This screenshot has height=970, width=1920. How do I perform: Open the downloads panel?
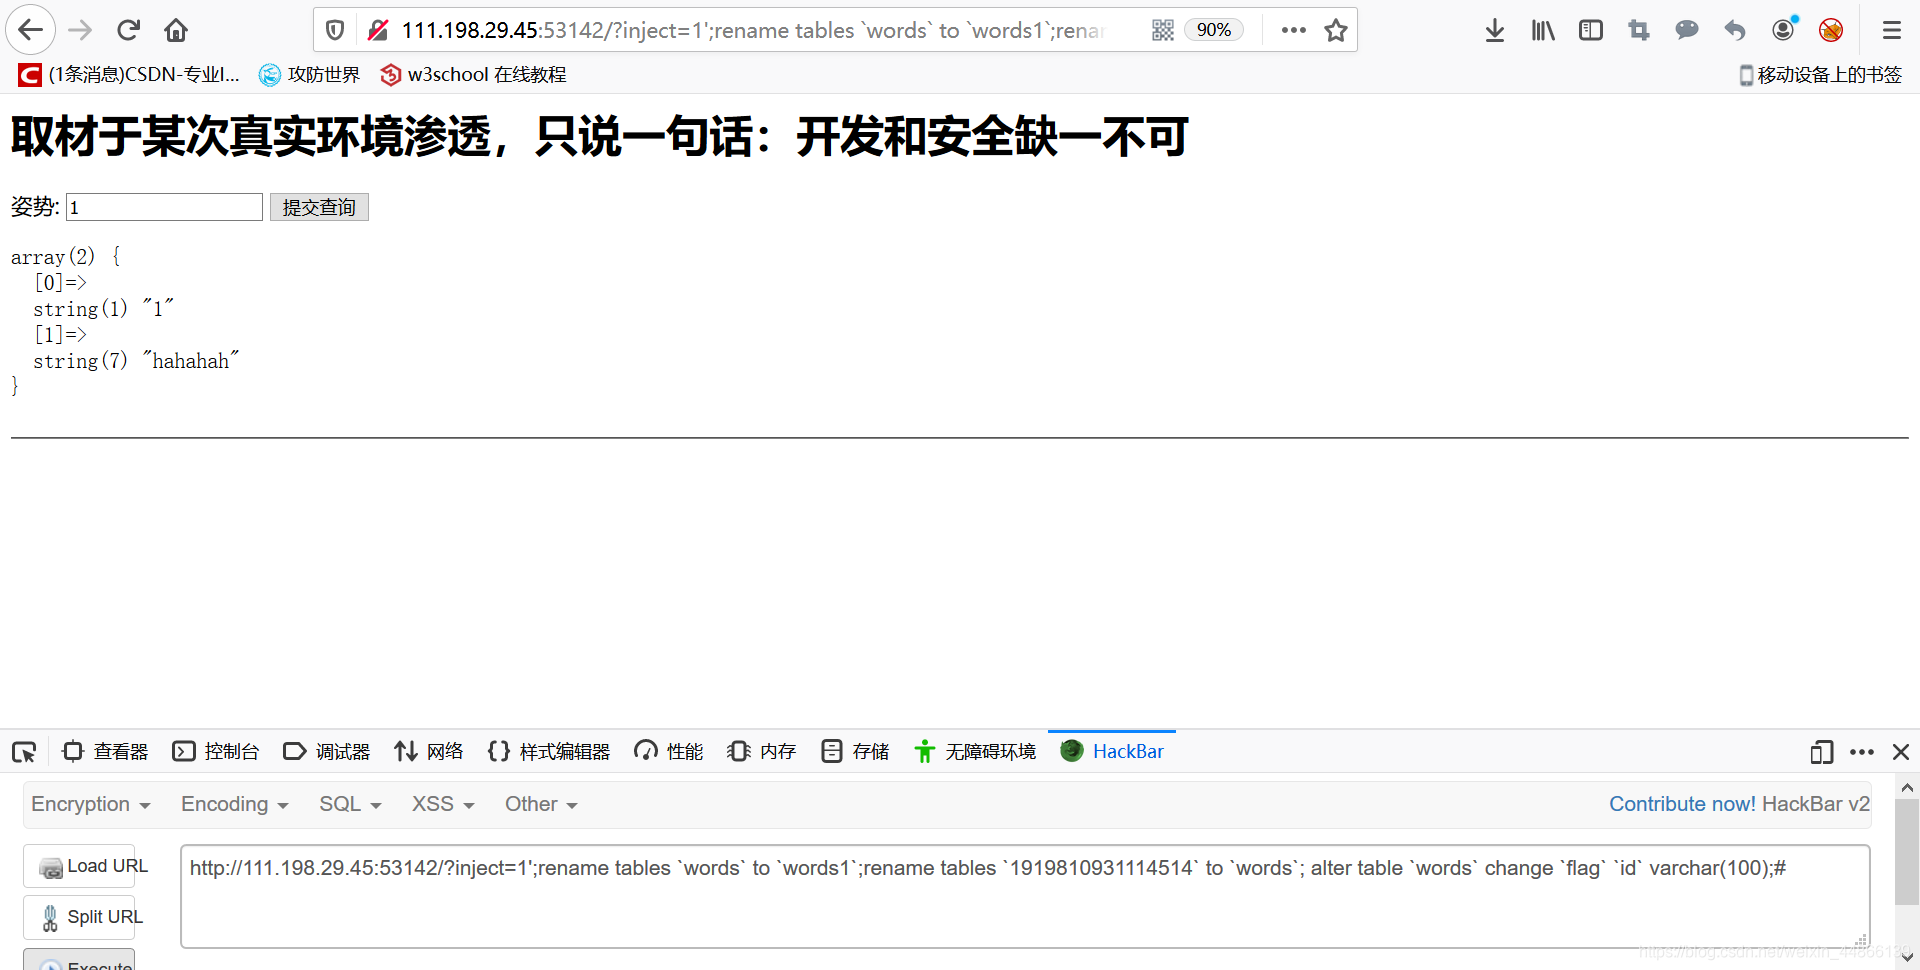click(x=1495, y=30)
